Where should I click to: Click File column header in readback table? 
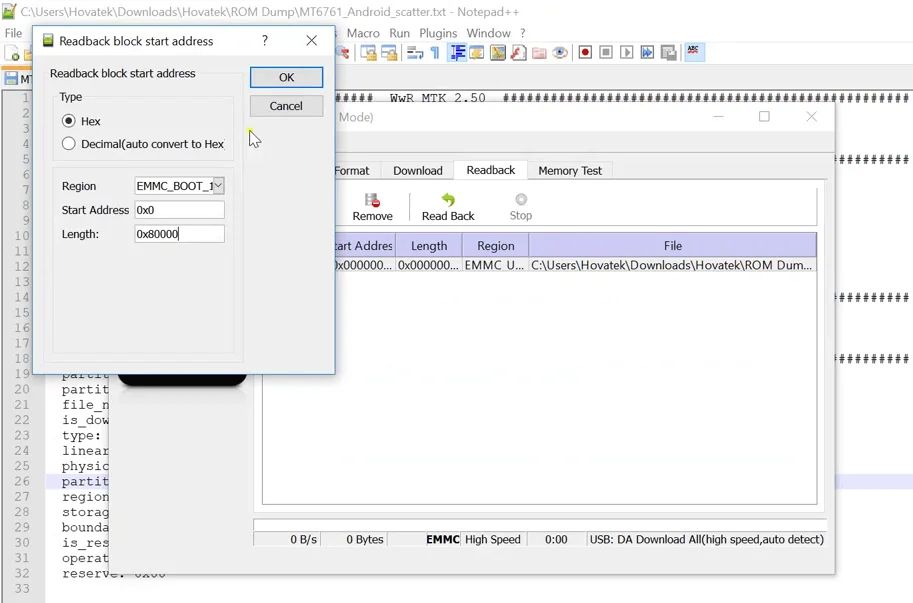tap(673, 246)
